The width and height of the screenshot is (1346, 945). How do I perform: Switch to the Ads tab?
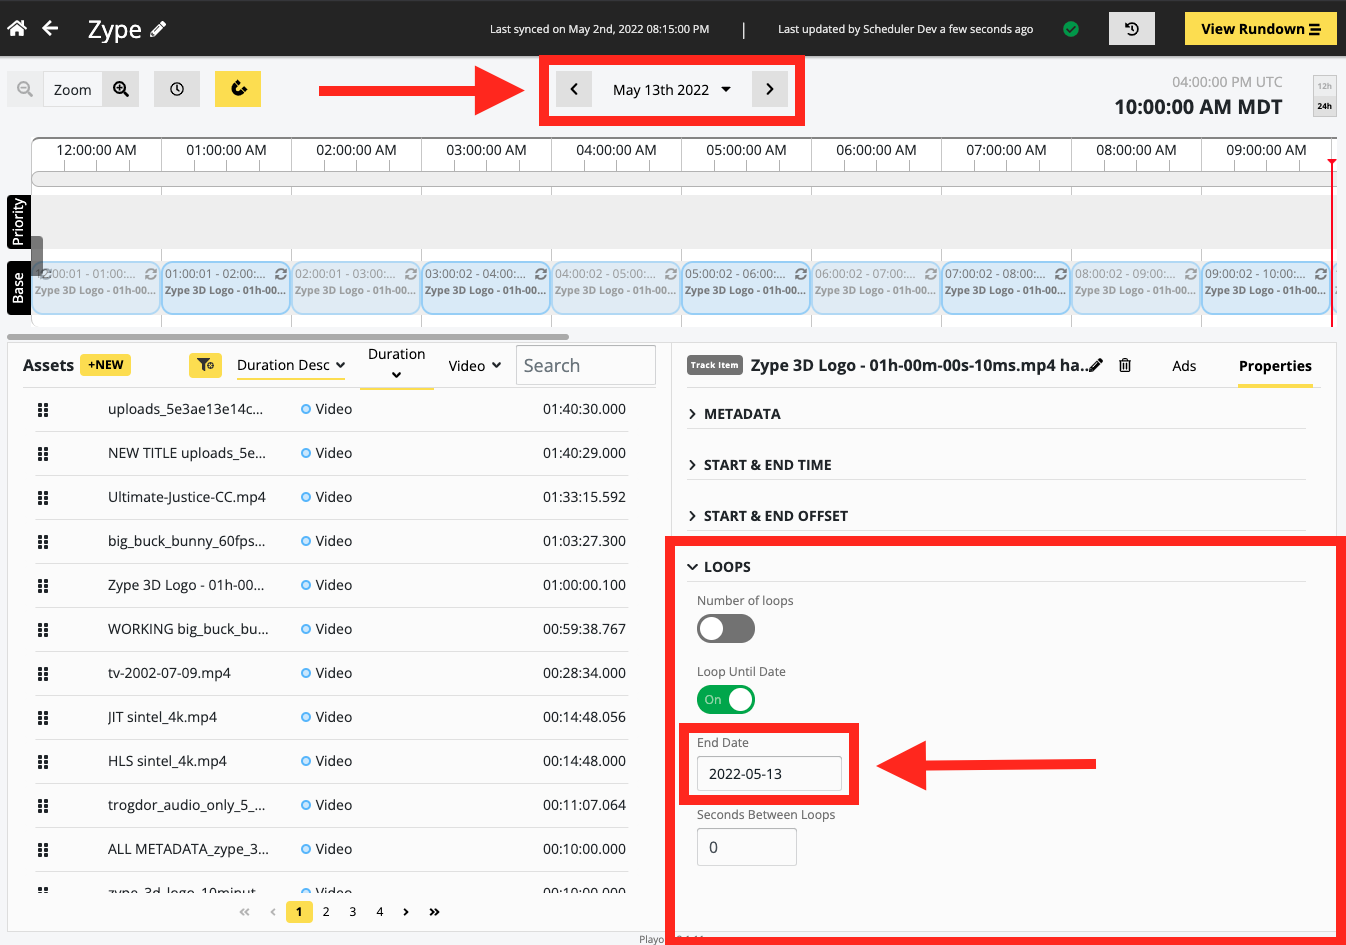pyautogui.click(x=1184, y=366)
